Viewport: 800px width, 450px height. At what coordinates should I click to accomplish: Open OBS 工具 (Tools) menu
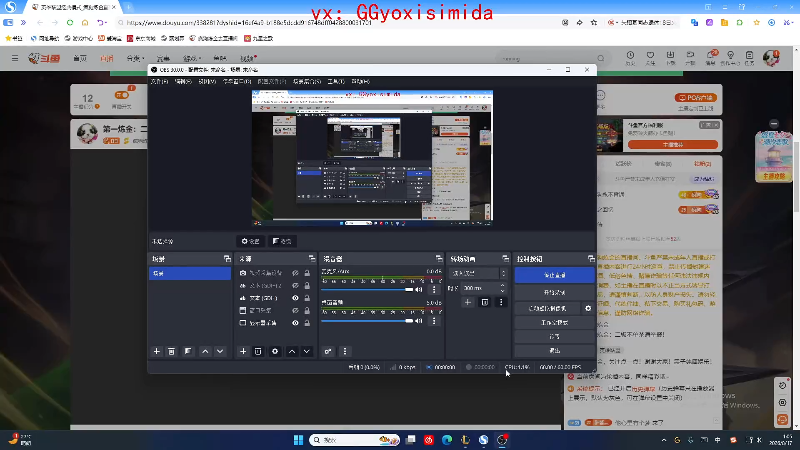(336, 82)
